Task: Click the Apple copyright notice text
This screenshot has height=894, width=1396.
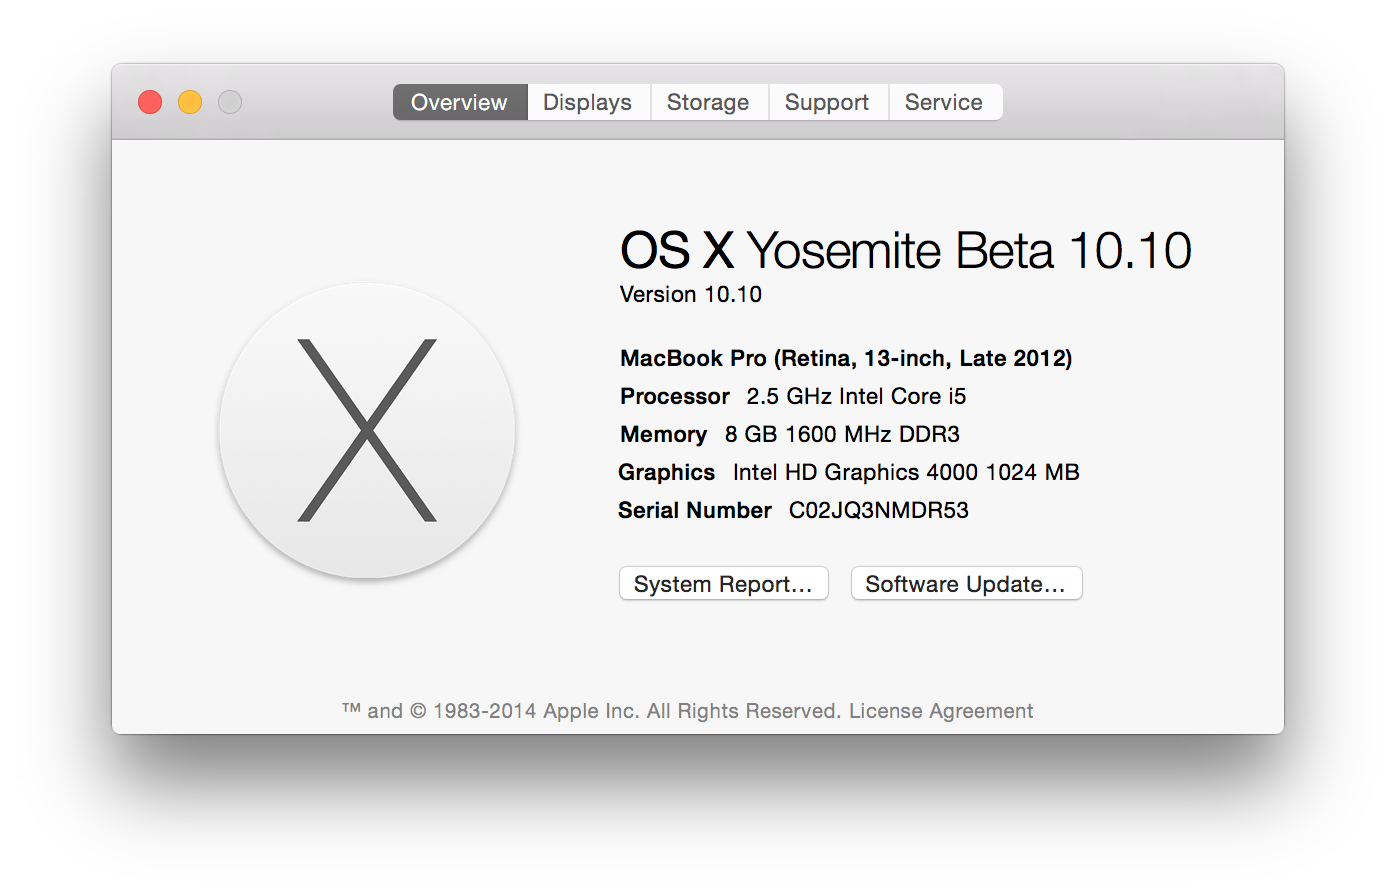Action: 592,711
